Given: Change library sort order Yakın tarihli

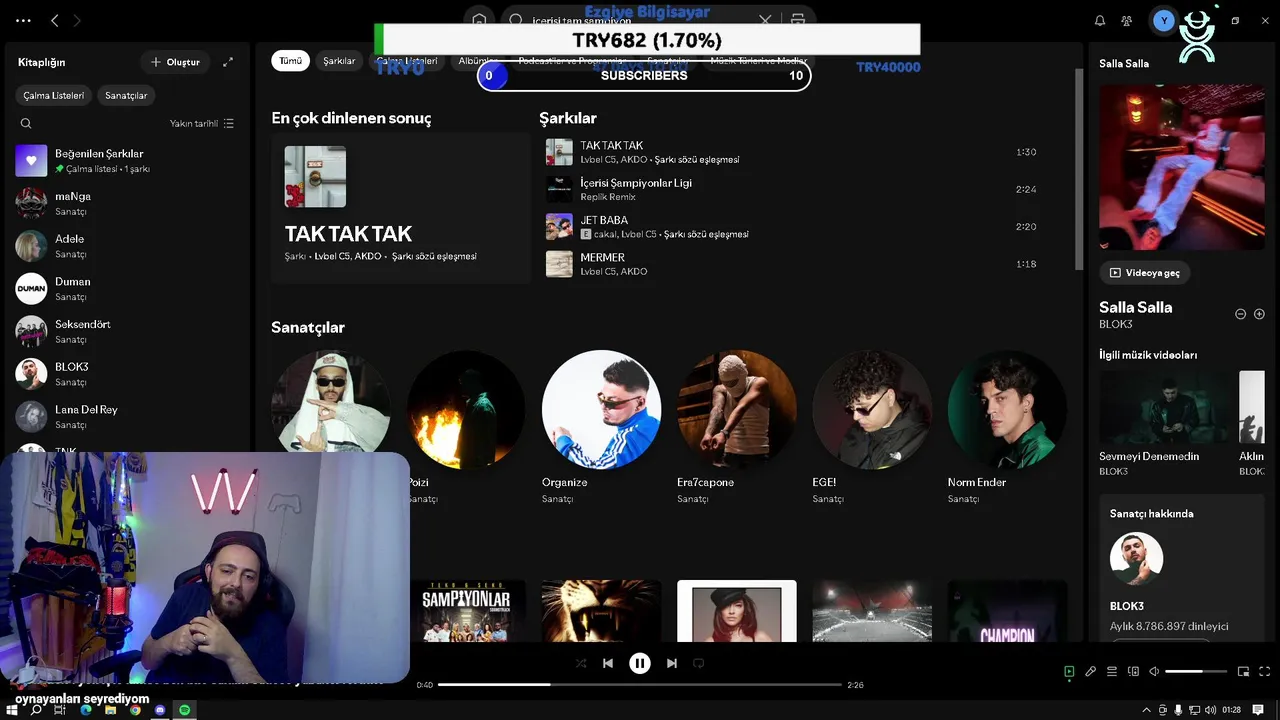Looking at the screenshot, I should (x=202, y=124).
